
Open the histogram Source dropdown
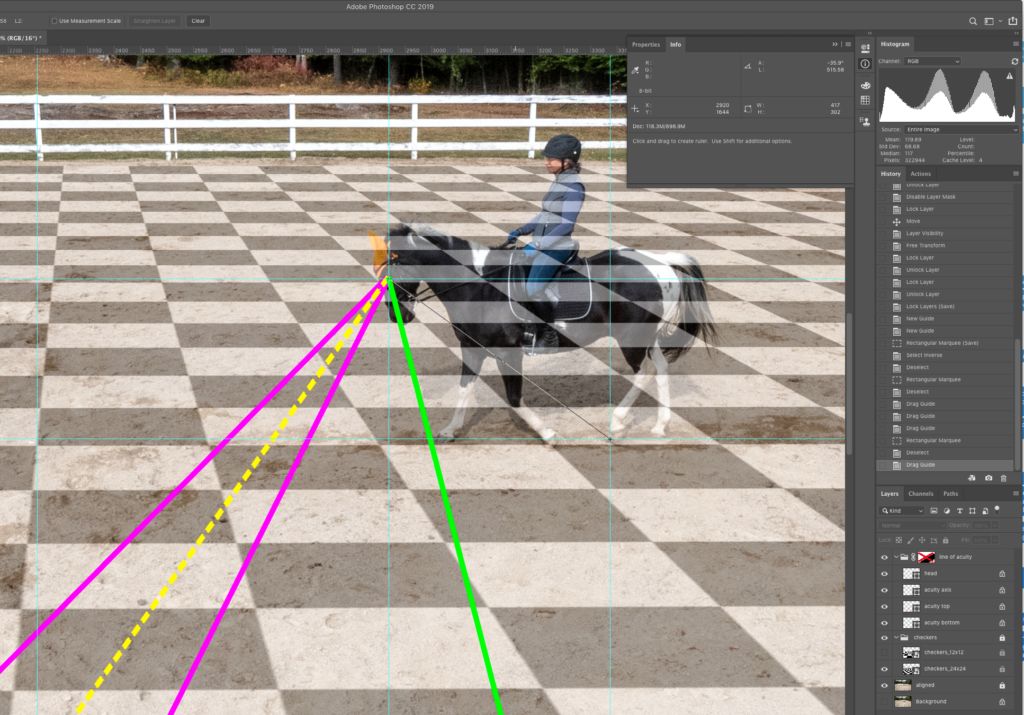961,129
